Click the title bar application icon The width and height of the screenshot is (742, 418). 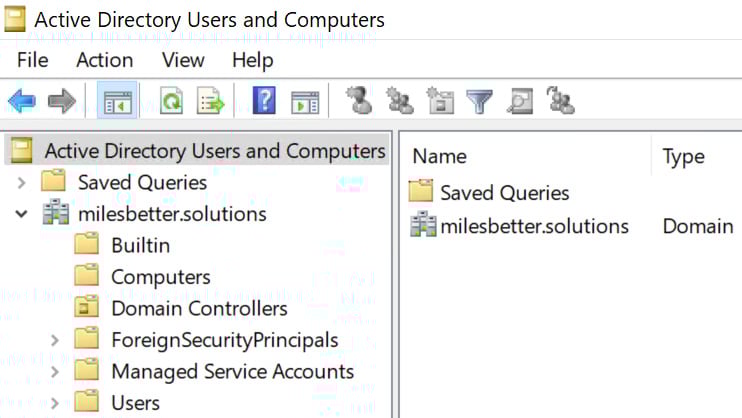click(15, 19)
